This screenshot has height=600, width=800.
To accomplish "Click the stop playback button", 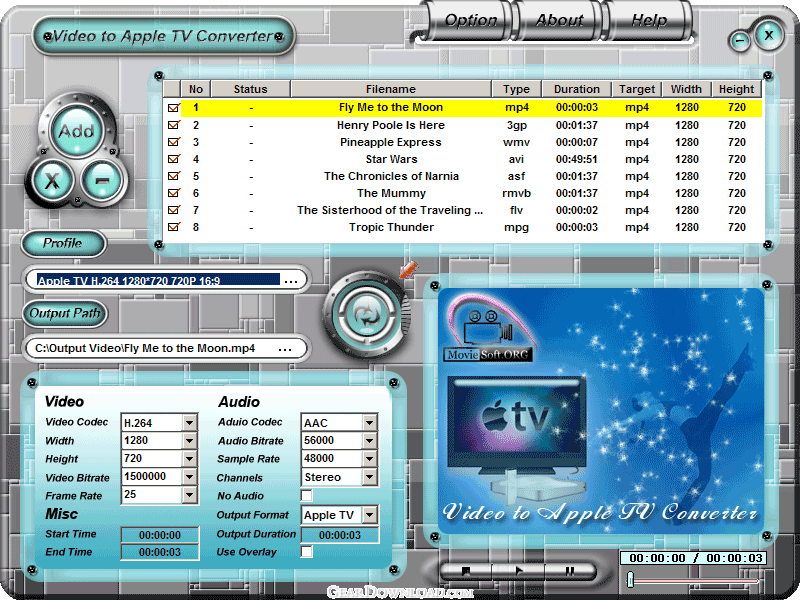I will pyautogui.click(x=465, y=571).
